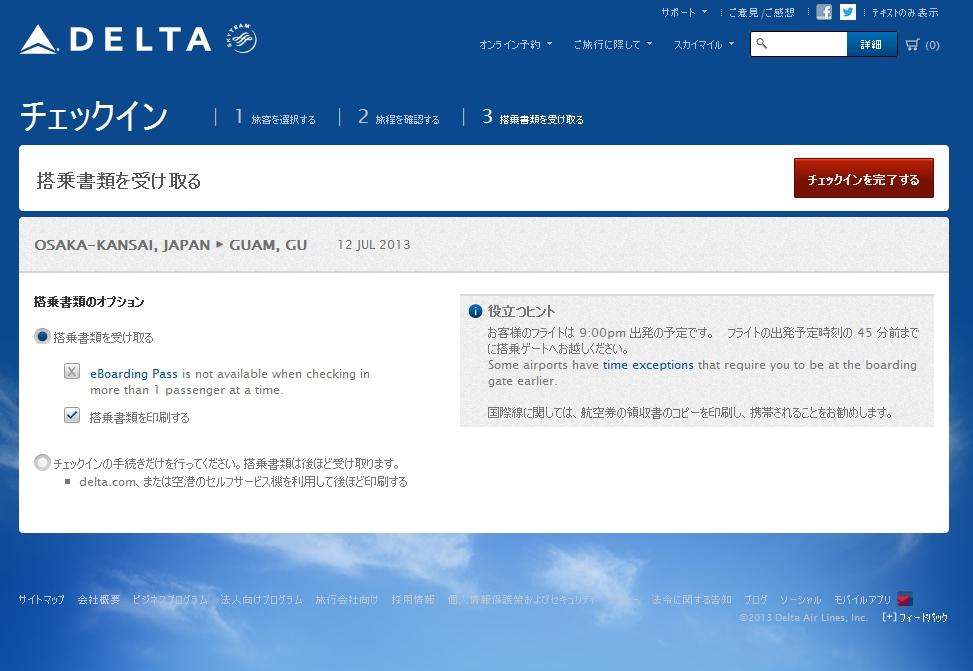Open the shopping cart icon
This screenshot has height=671, width=973.
click(912, 44)
